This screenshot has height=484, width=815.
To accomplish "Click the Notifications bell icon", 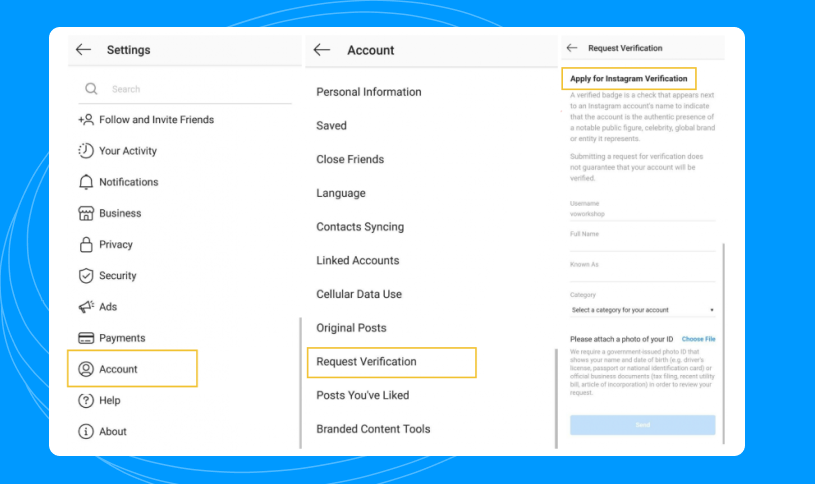I will click(x=86, y=182).
